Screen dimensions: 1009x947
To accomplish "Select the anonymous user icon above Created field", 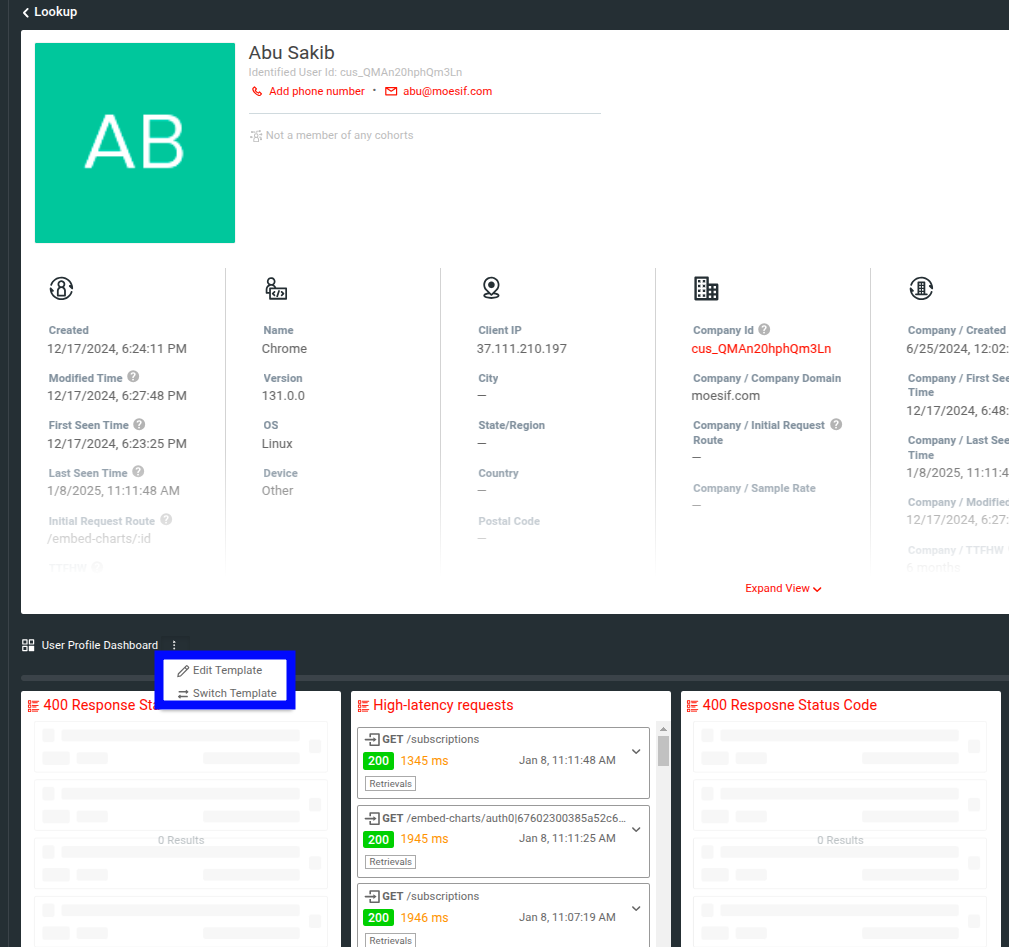I will click(x=61, y=288).
